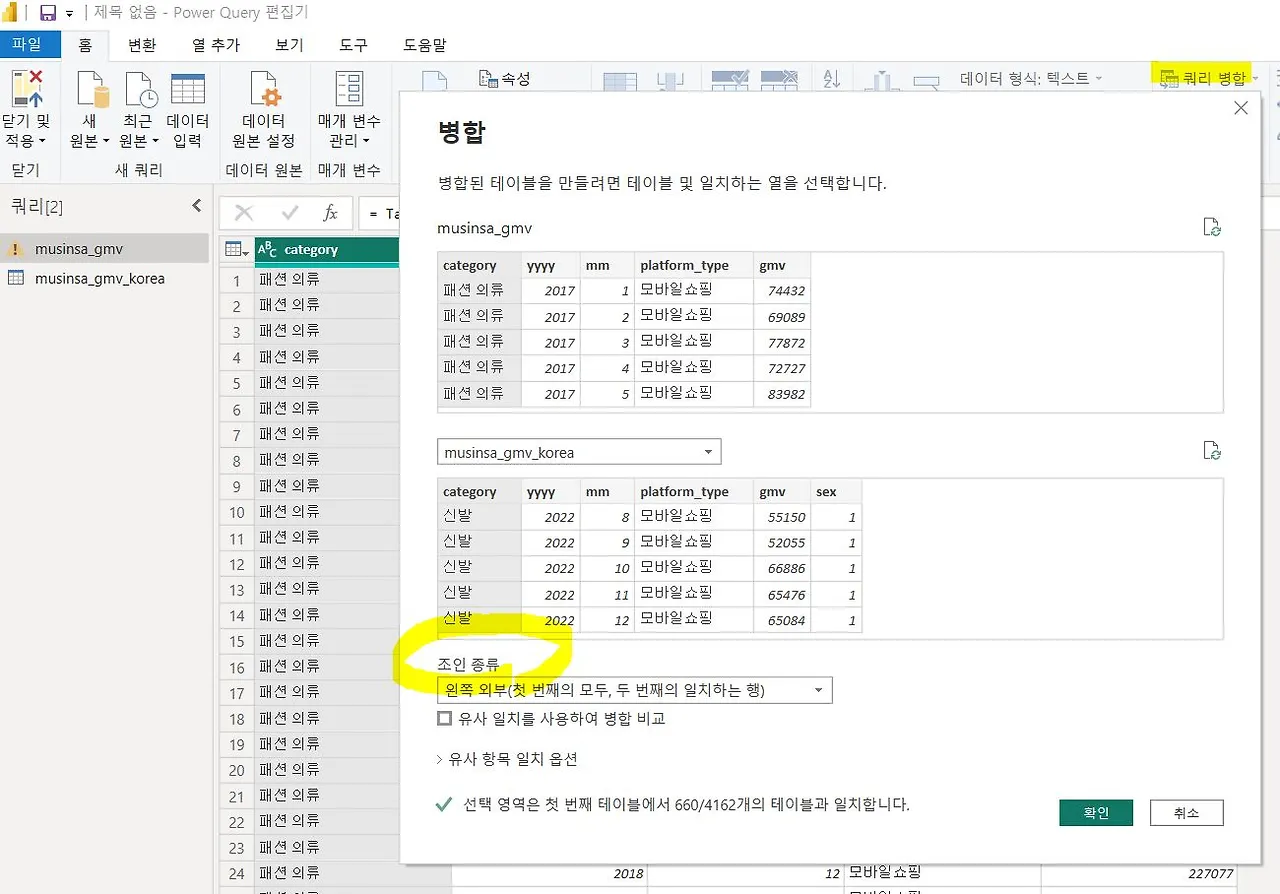Viewport: 1280px width, 894px height.
Task: Click the save icon in the title bar
Action: (48, 13)
